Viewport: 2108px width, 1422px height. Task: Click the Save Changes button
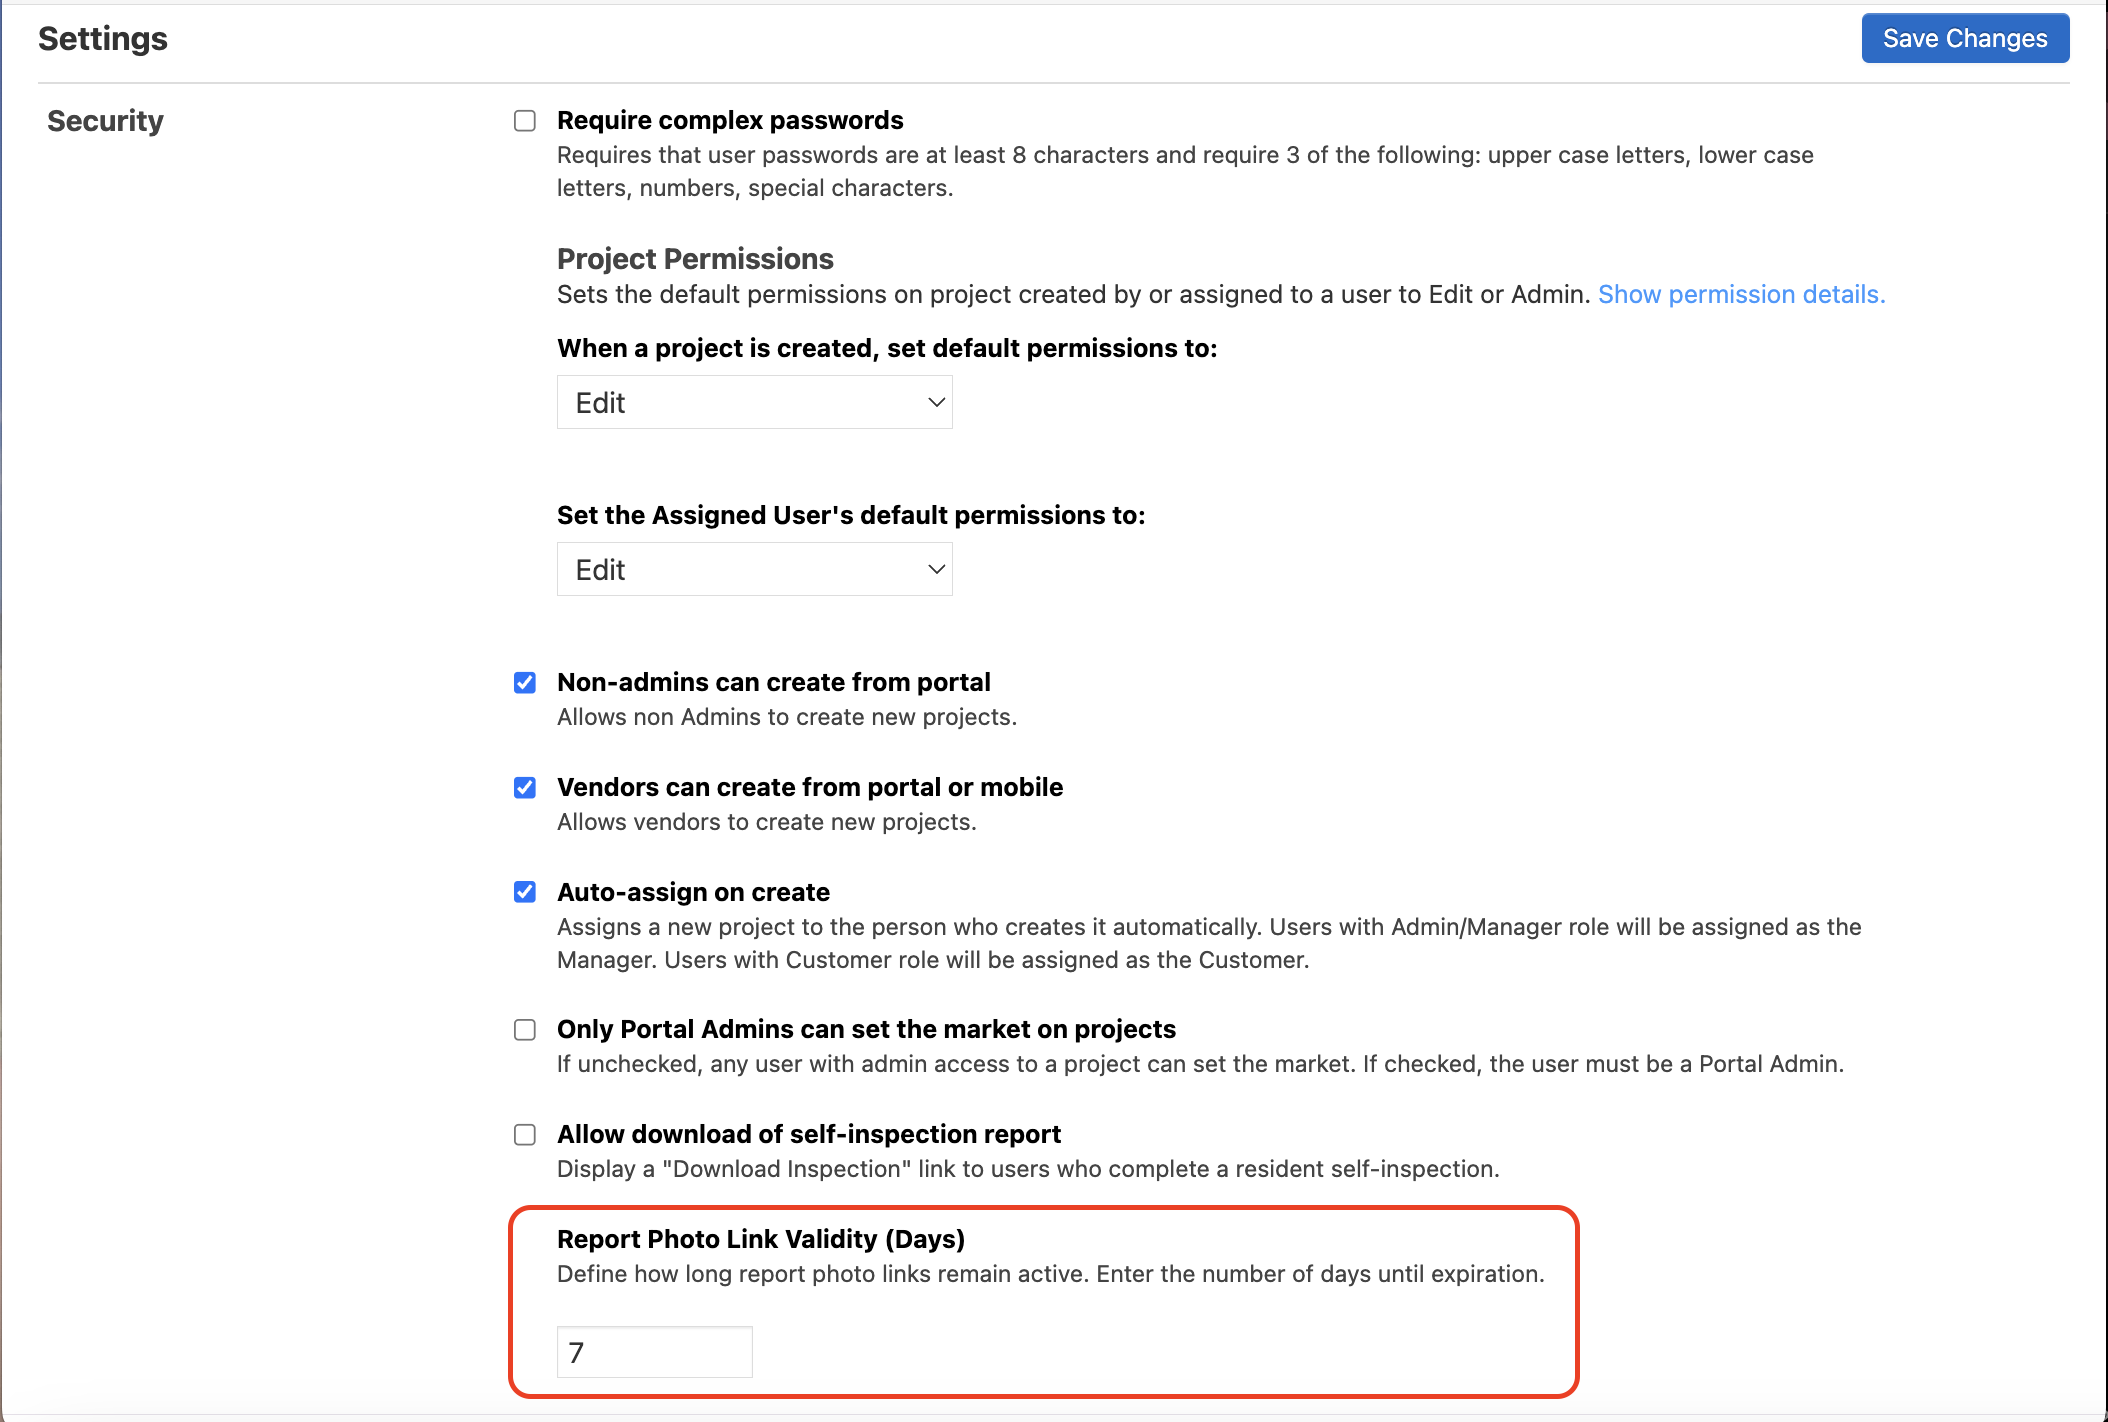click(x=1965, y=38)
